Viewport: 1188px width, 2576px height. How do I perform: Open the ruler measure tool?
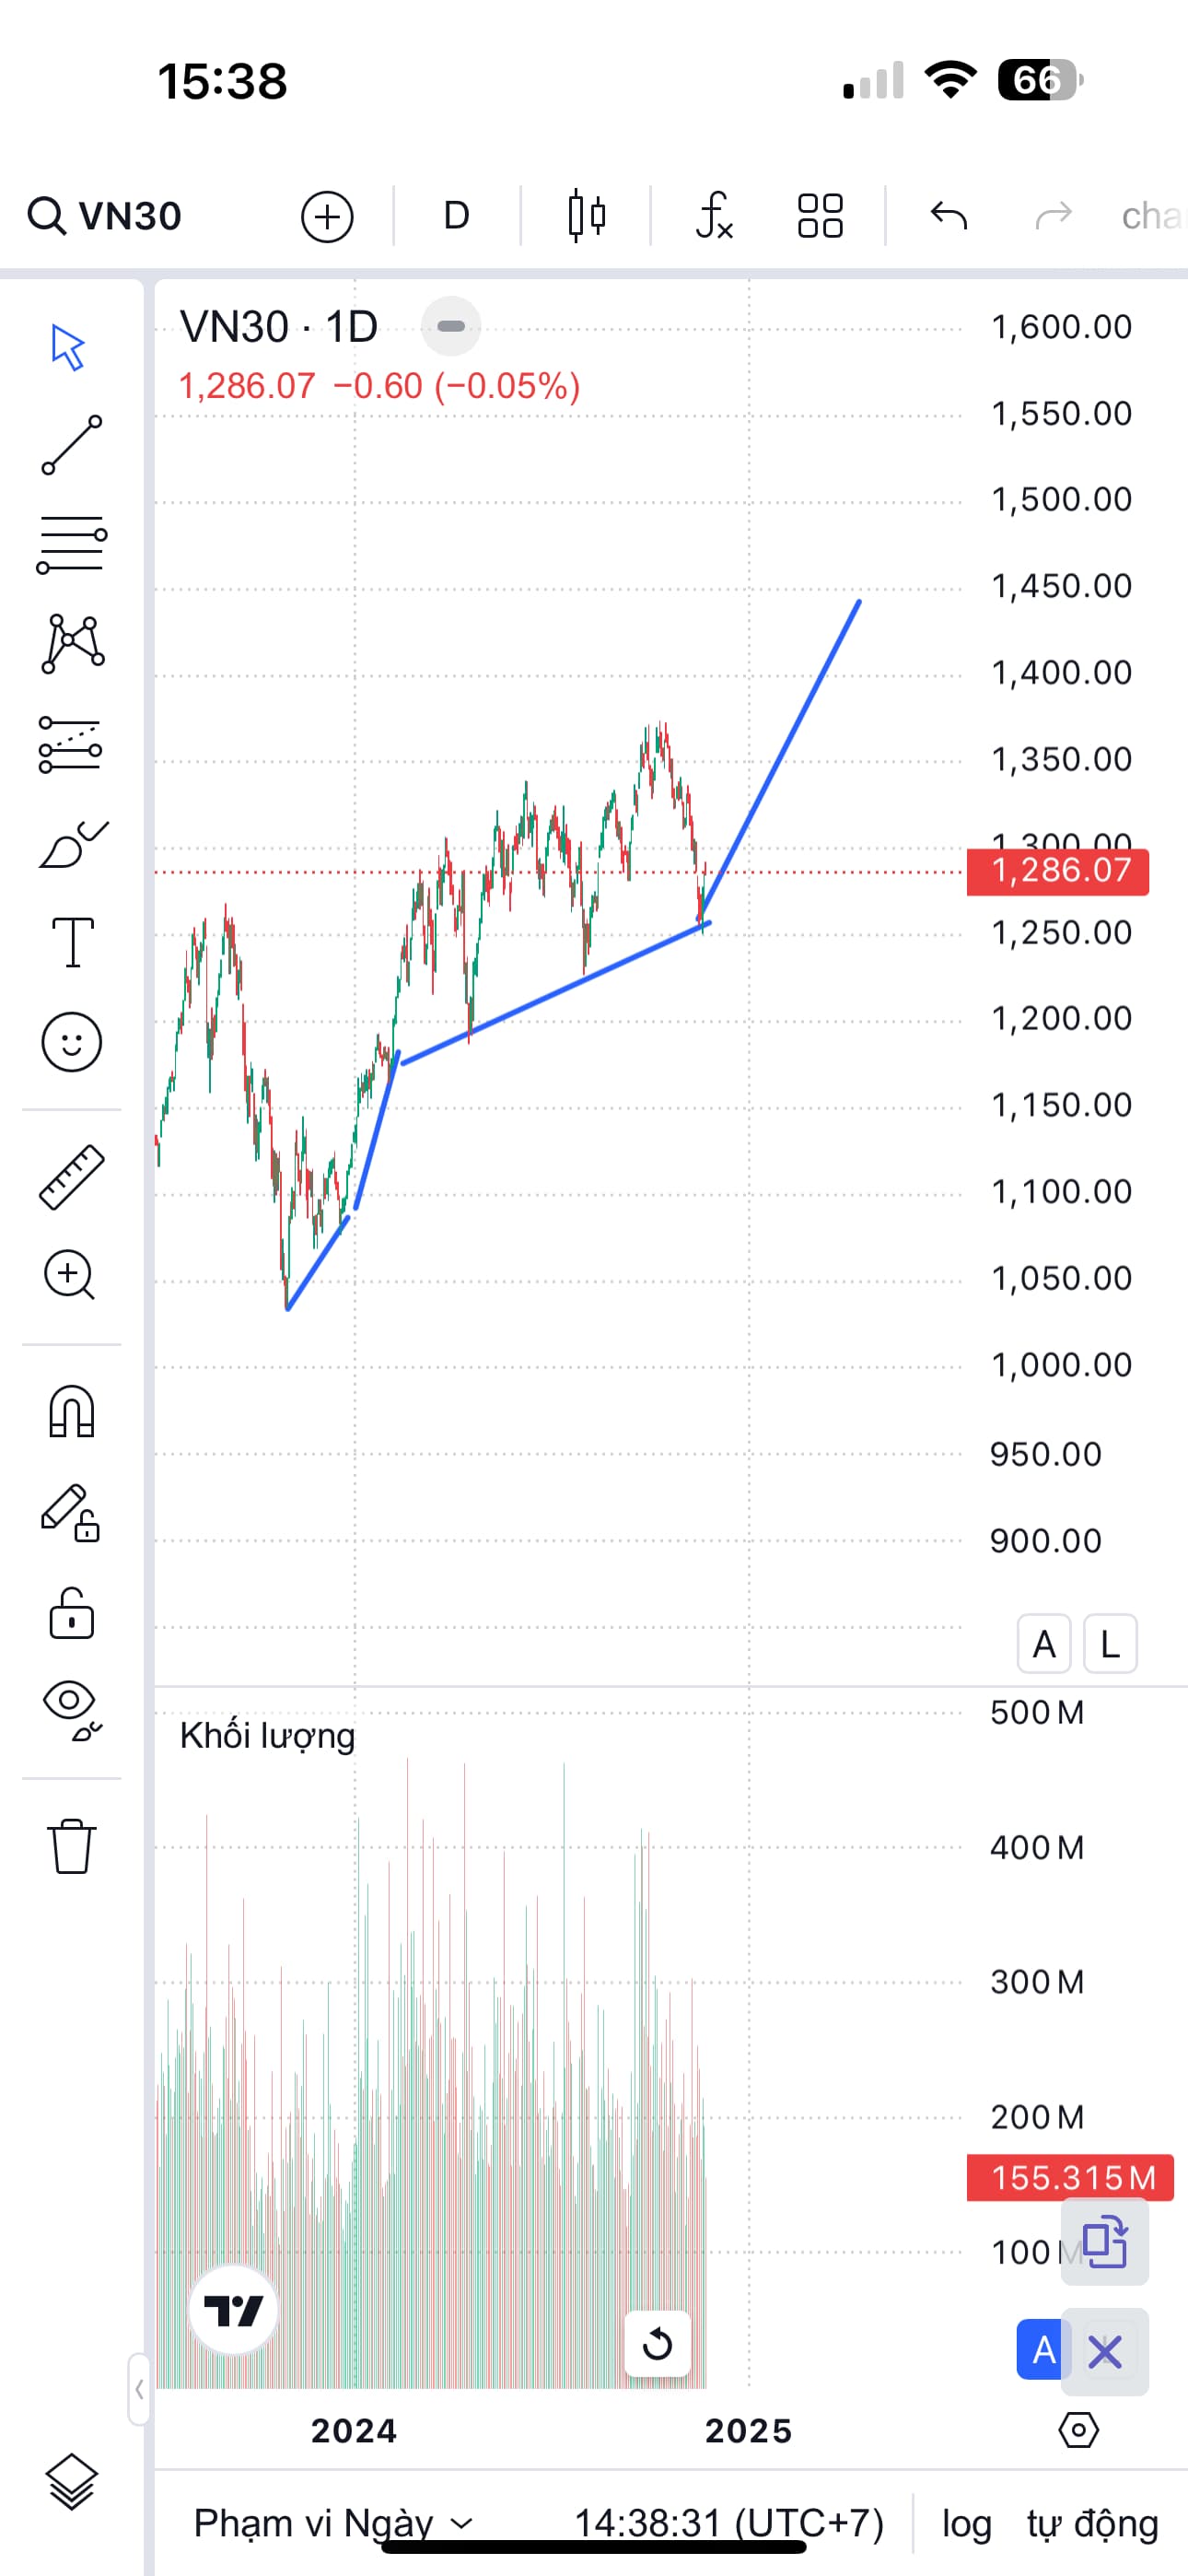tap(71, 1177)
